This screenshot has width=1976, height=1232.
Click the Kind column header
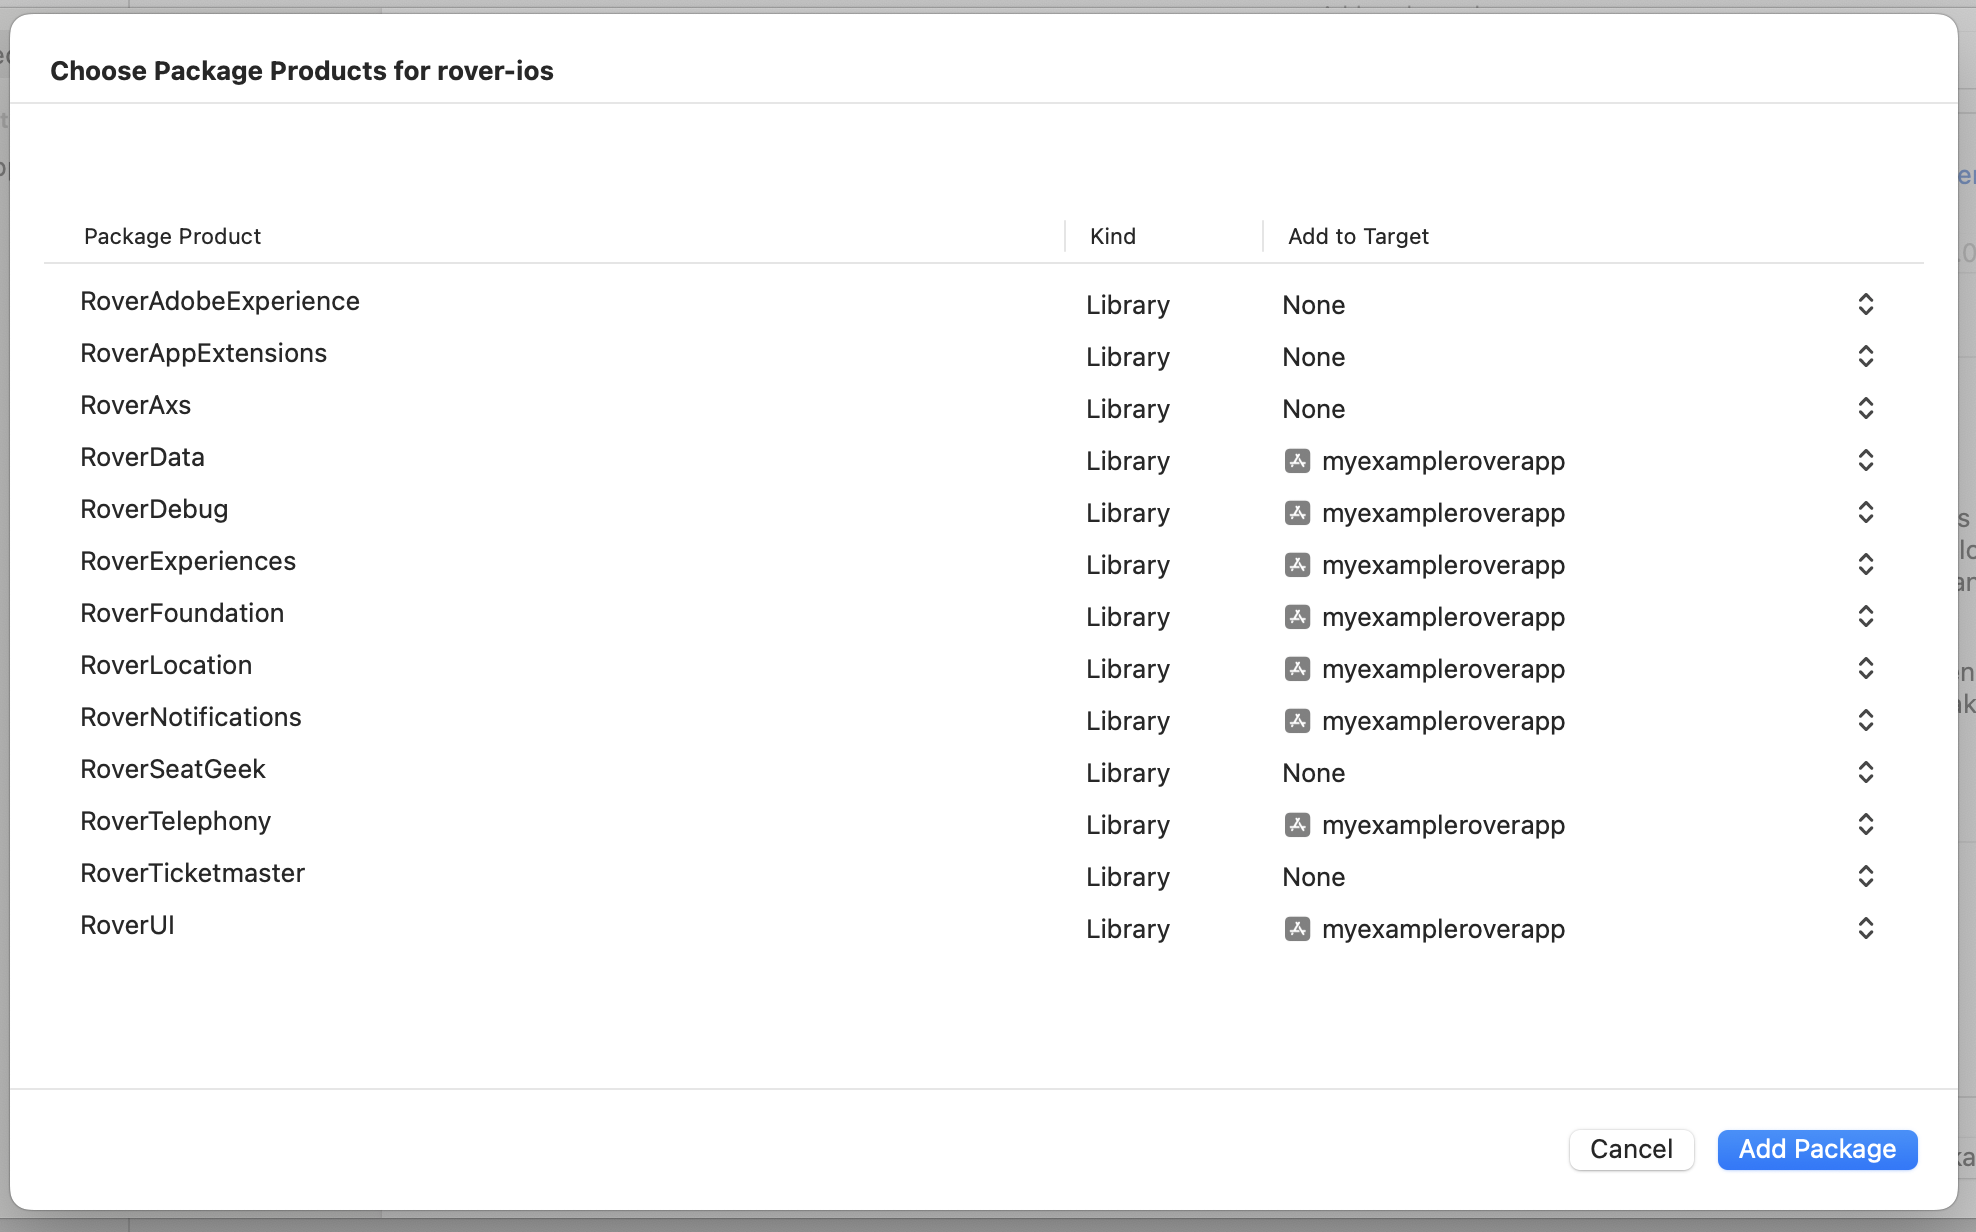(1113, 236)
